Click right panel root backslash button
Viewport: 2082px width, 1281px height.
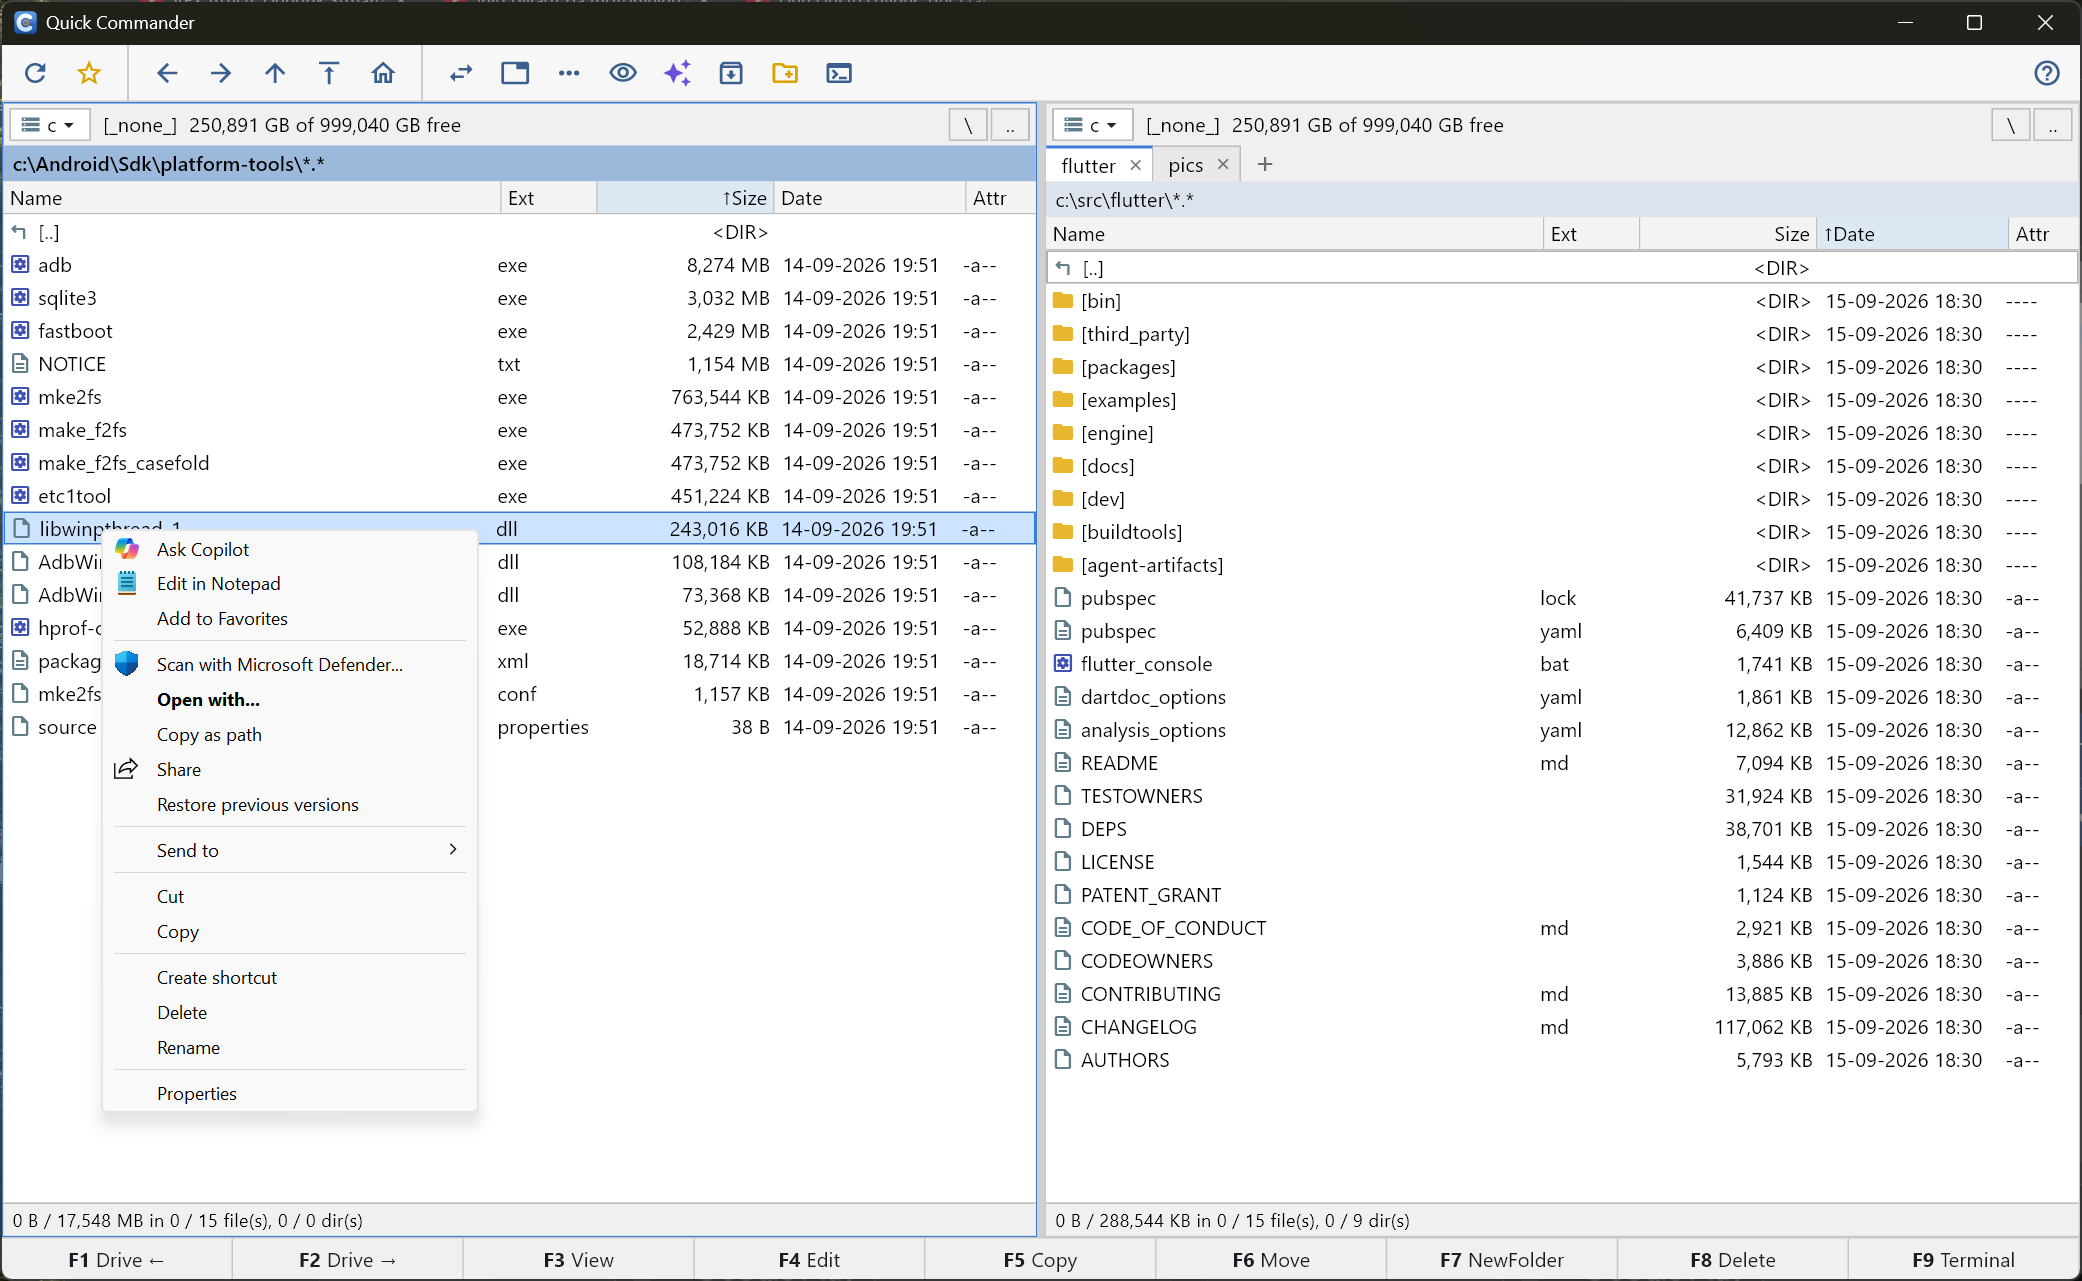[2011, 125]
